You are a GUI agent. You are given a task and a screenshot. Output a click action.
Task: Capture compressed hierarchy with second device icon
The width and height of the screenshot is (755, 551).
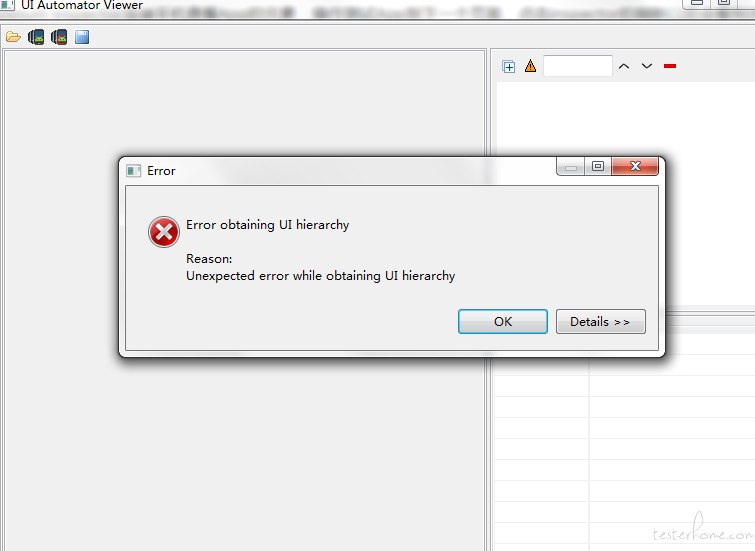59,37
